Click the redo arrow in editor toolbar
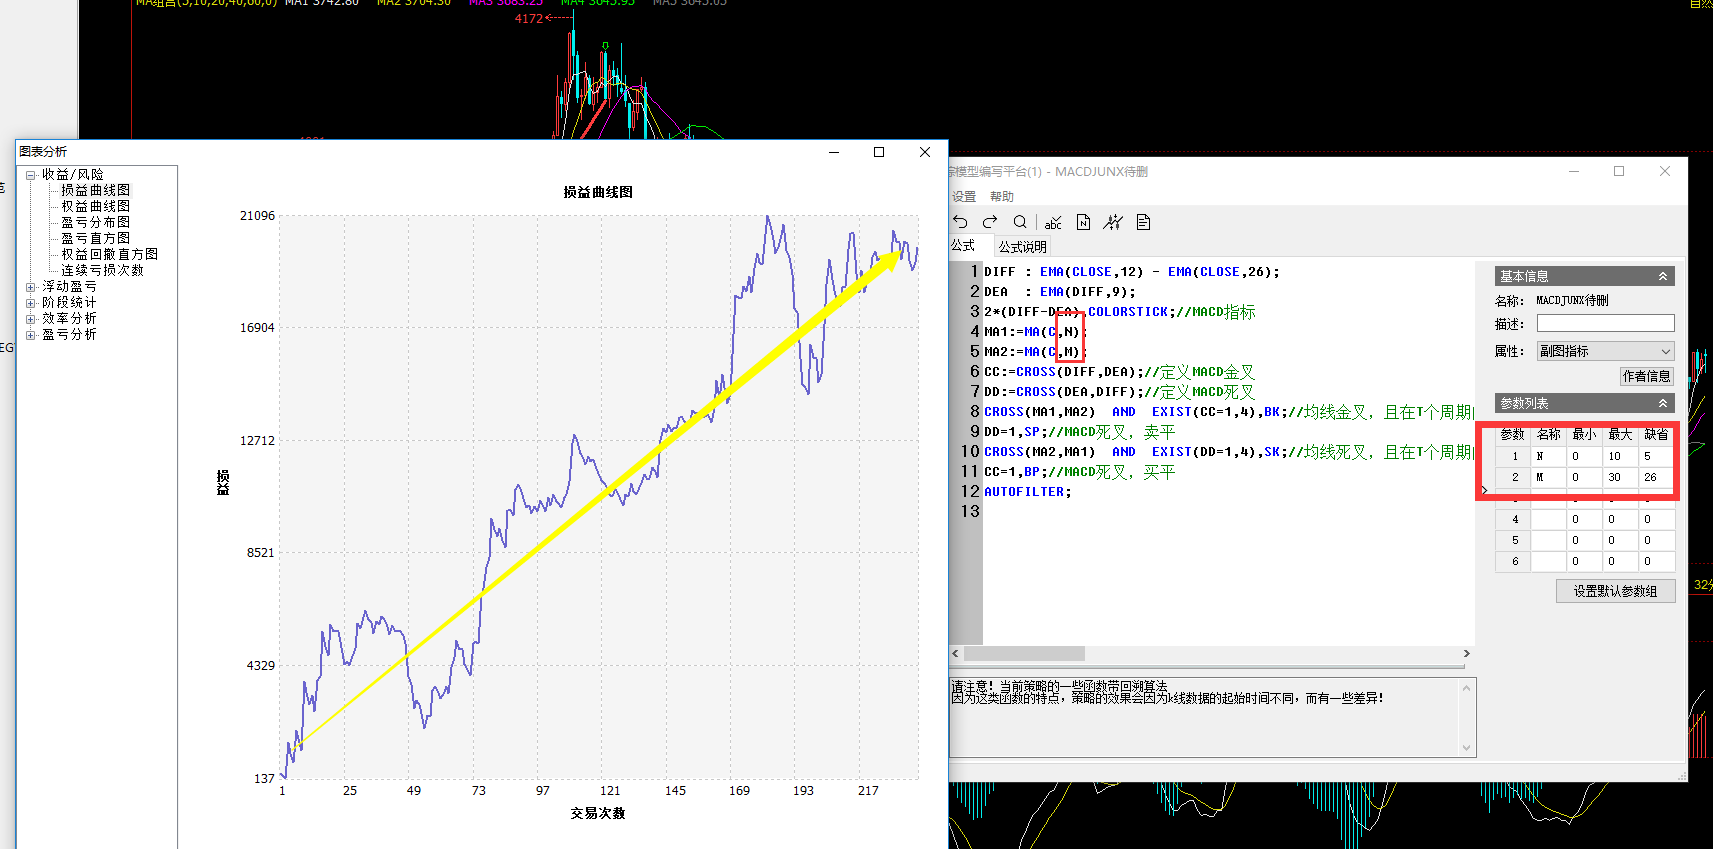 click(x=990, y=222)
